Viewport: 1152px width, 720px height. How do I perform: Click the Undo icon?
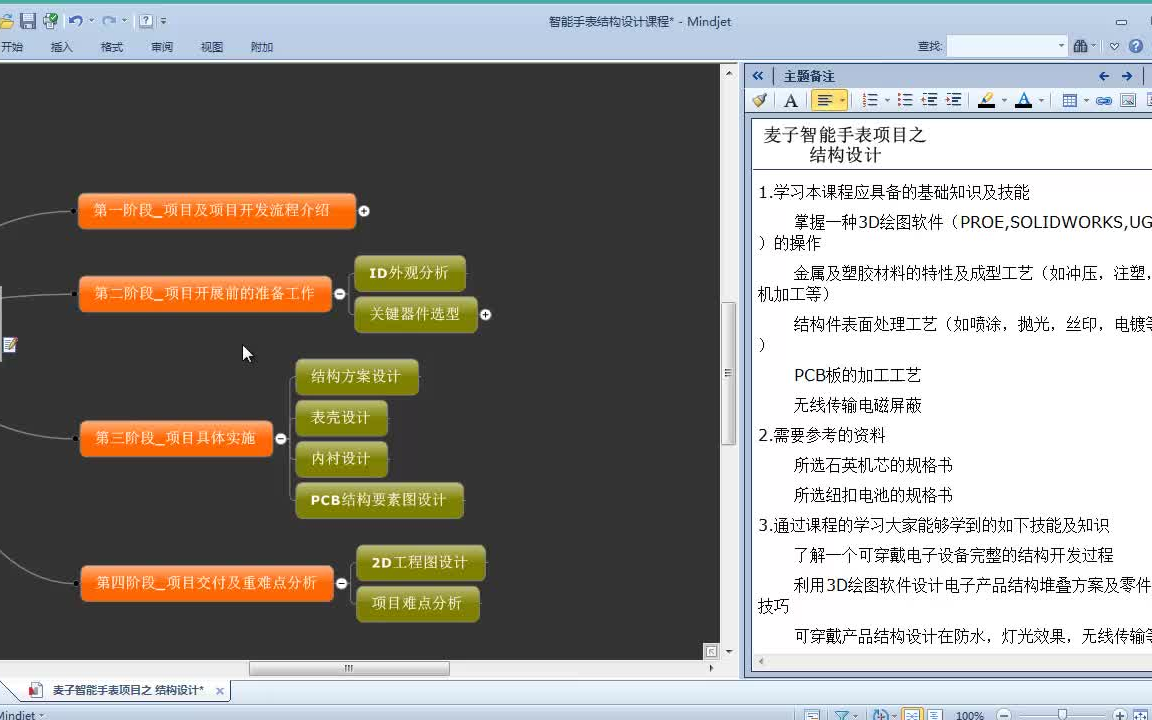coord(75,20)
